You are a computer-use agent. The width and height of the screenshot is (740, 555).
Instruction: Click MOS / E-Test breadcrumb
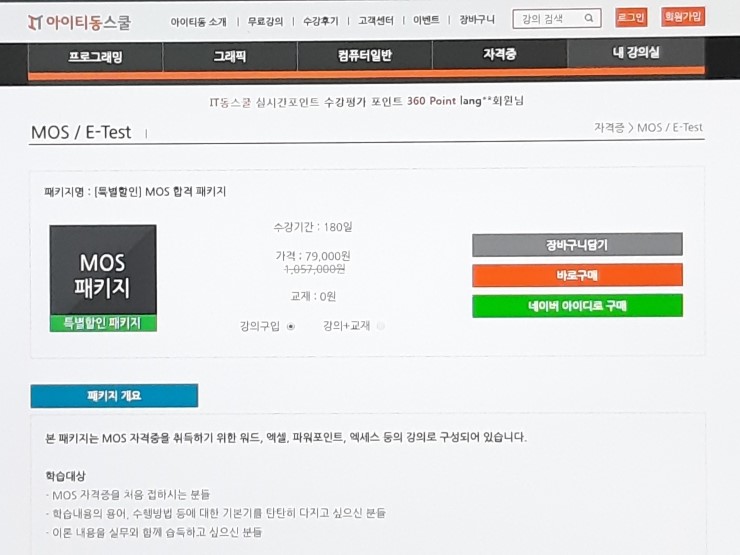(670, 127)
